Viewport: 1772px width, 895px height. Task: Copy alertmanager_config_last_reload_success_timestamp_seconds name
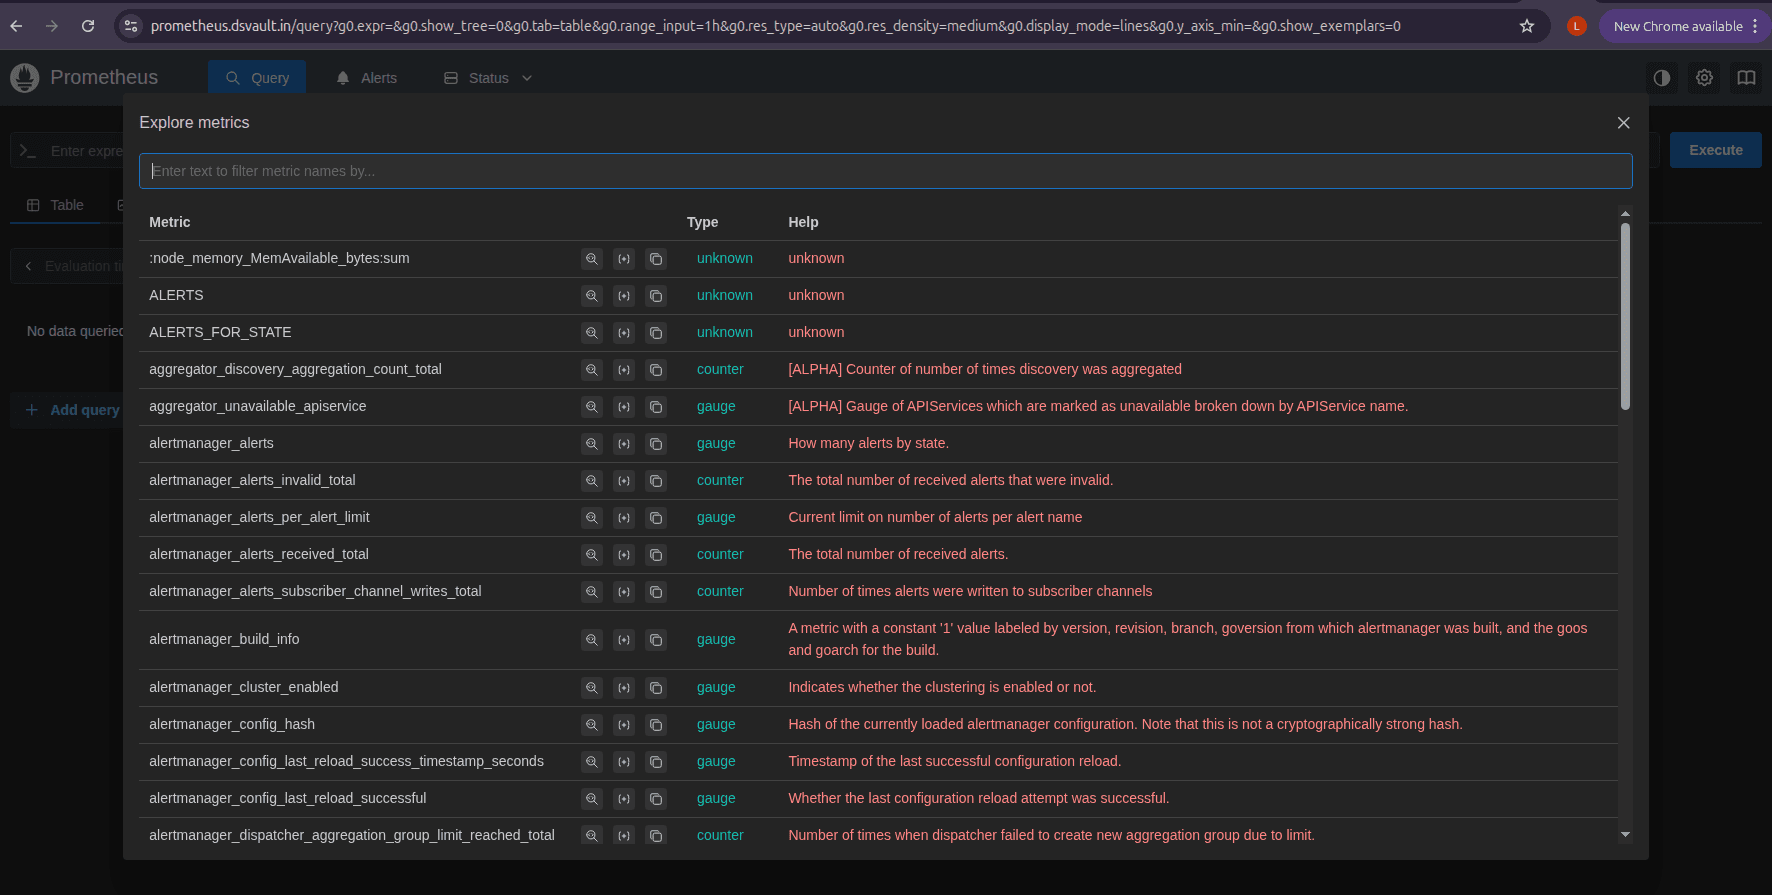[x=656, y=762]
